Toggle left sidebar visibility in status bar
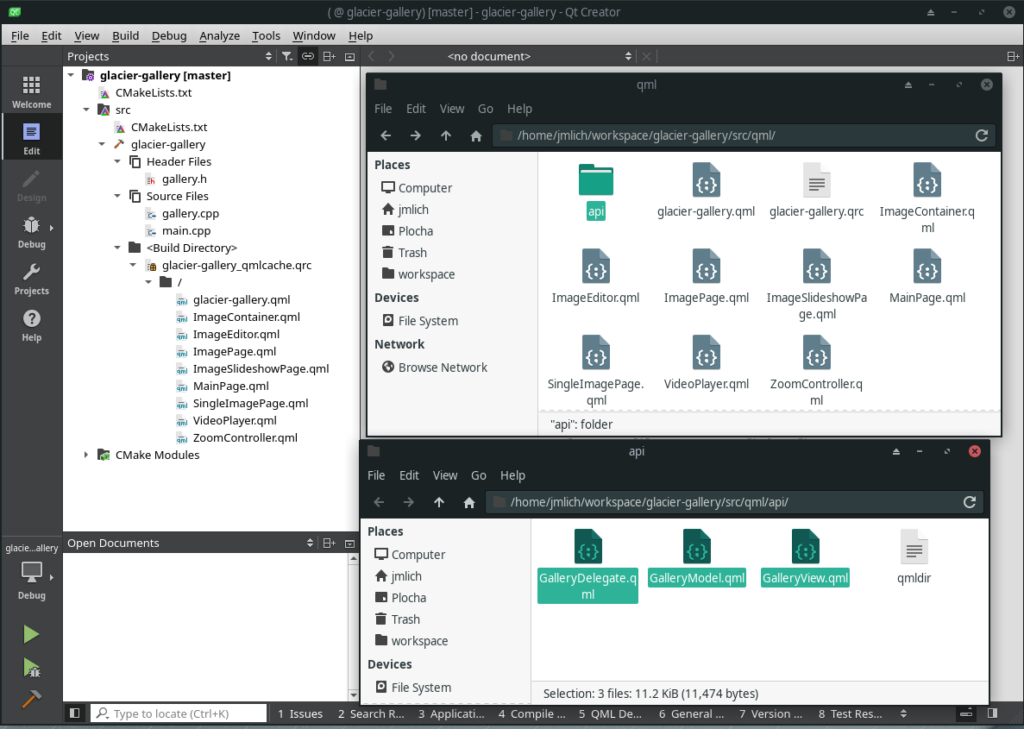 (x=74, y=713)
